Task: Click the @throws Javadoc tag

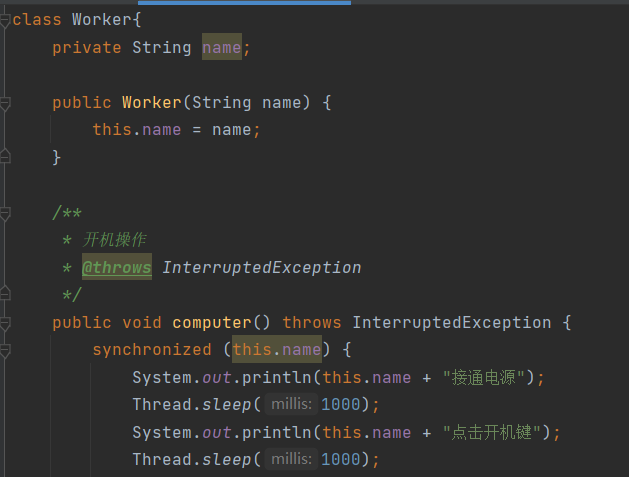Action: 116,268
